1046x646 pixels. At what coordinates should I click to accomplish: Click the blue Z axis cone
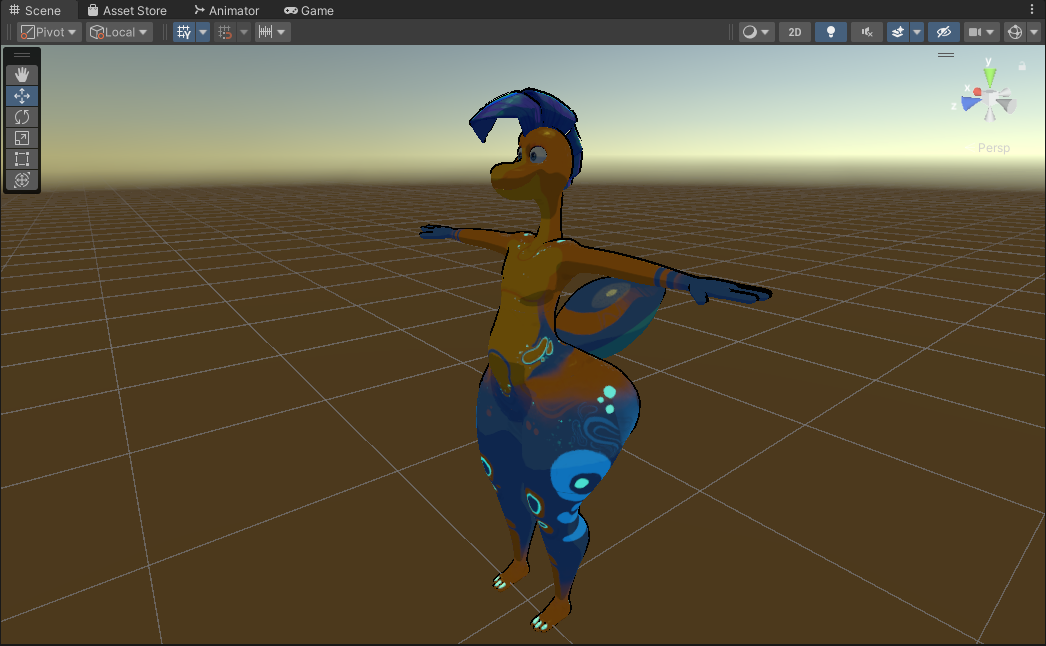(x=971, y=103)
